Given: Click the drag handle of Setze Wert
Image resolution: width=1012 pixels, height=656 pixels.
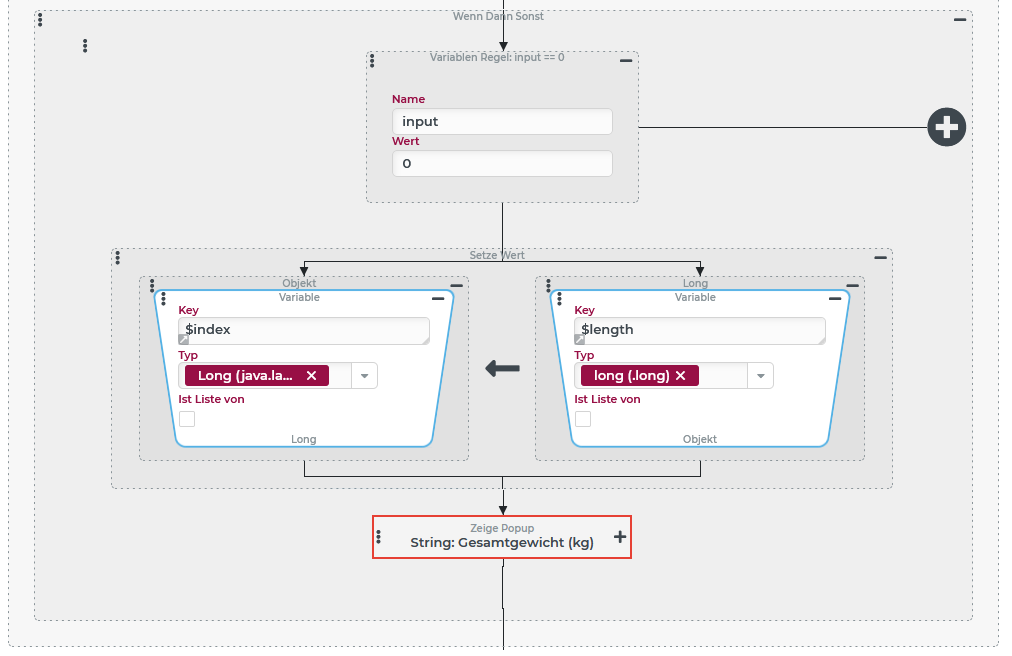Looking at the screenshot, I should 118,258.
